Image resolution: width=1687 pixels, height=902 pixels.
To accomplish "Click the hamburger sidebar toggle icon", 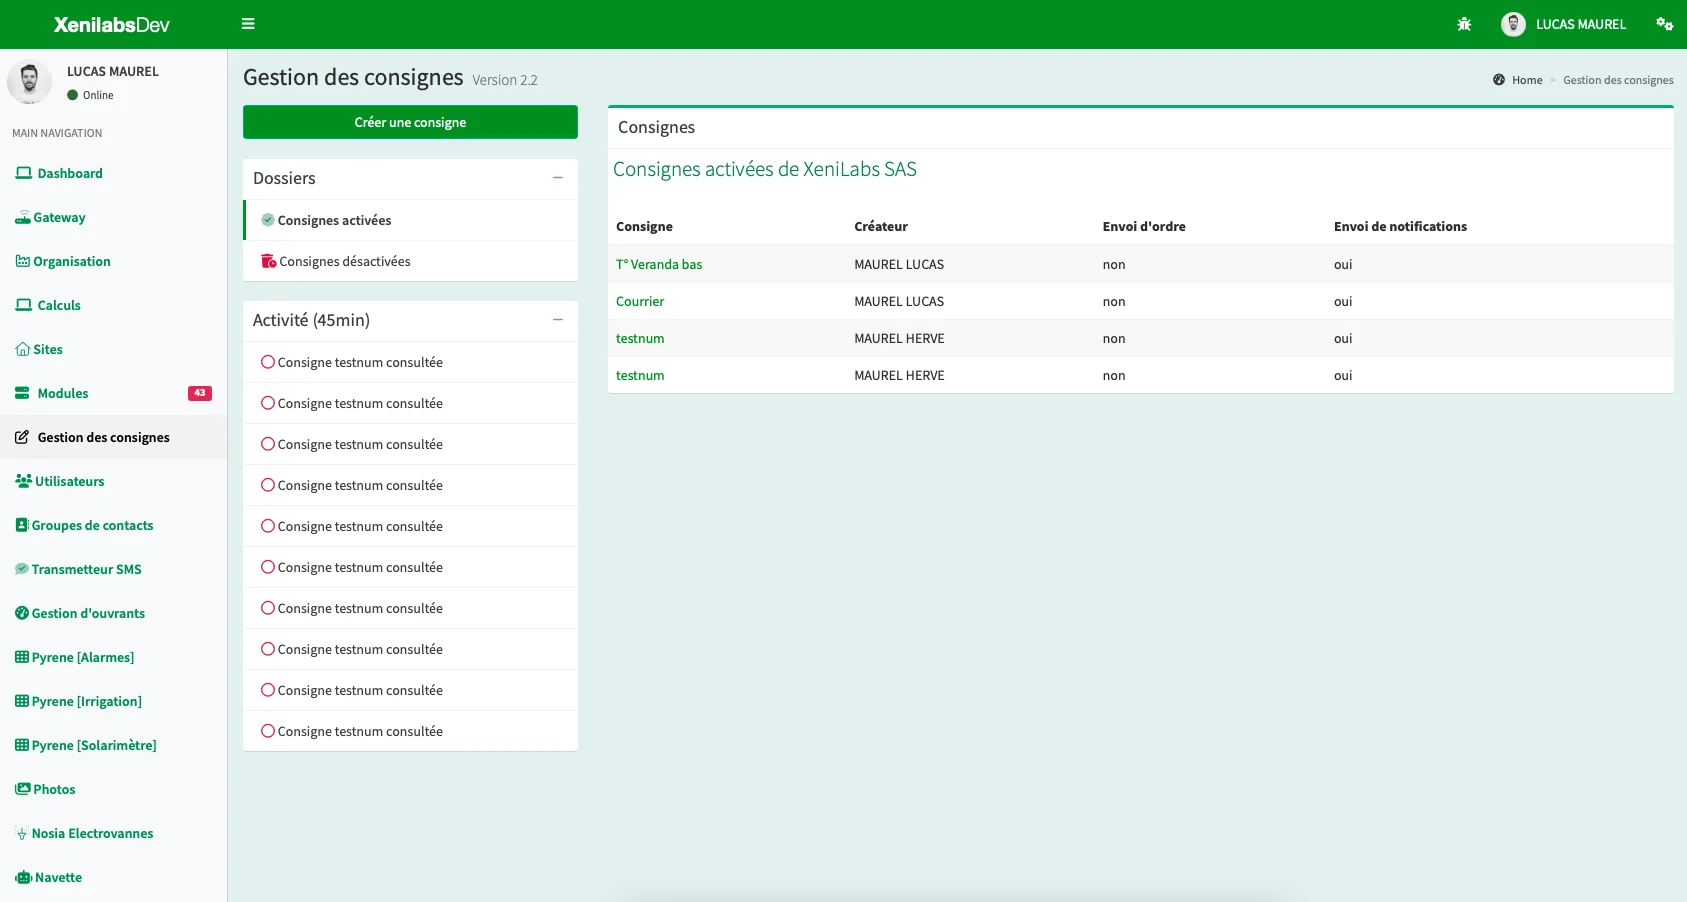I will click(x=248, y=24).
